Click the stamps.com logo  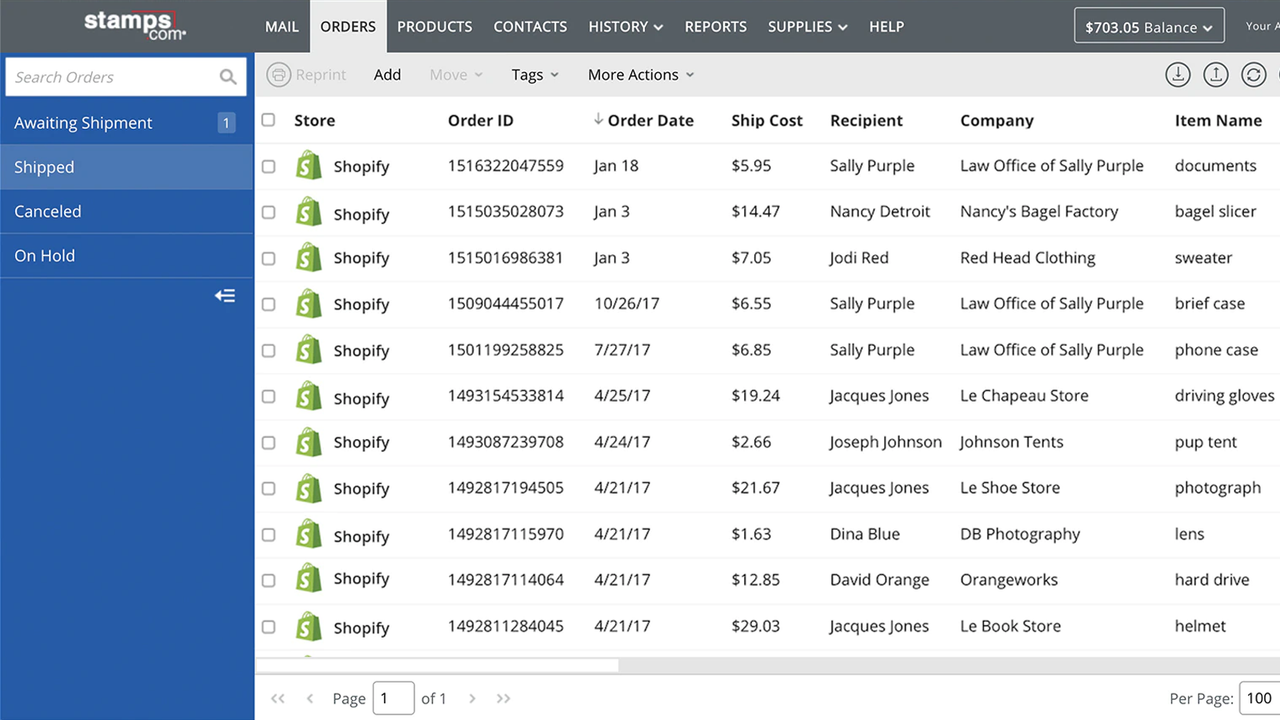tap(134, 24)
